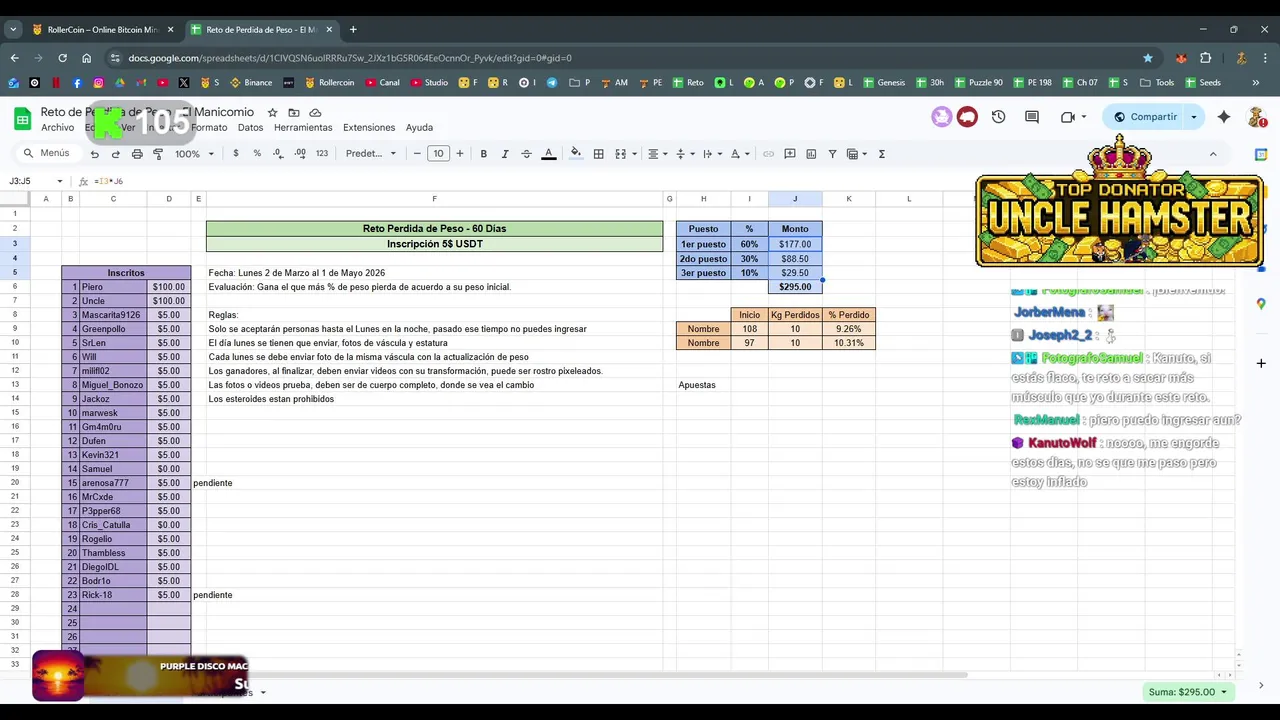Open the fill color bucket

(x=575, y=154)
